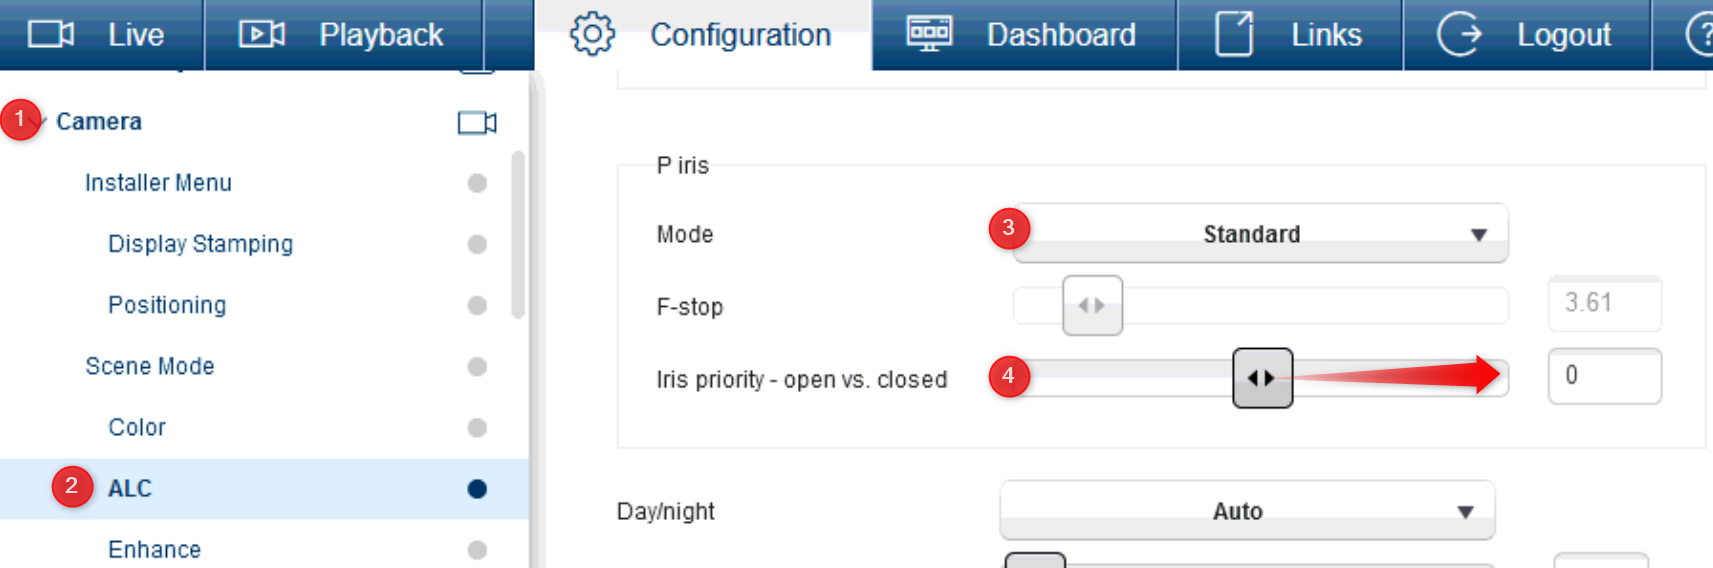Select the Display Stamping status dot
1713x568 pixels.
coord(477,244)
